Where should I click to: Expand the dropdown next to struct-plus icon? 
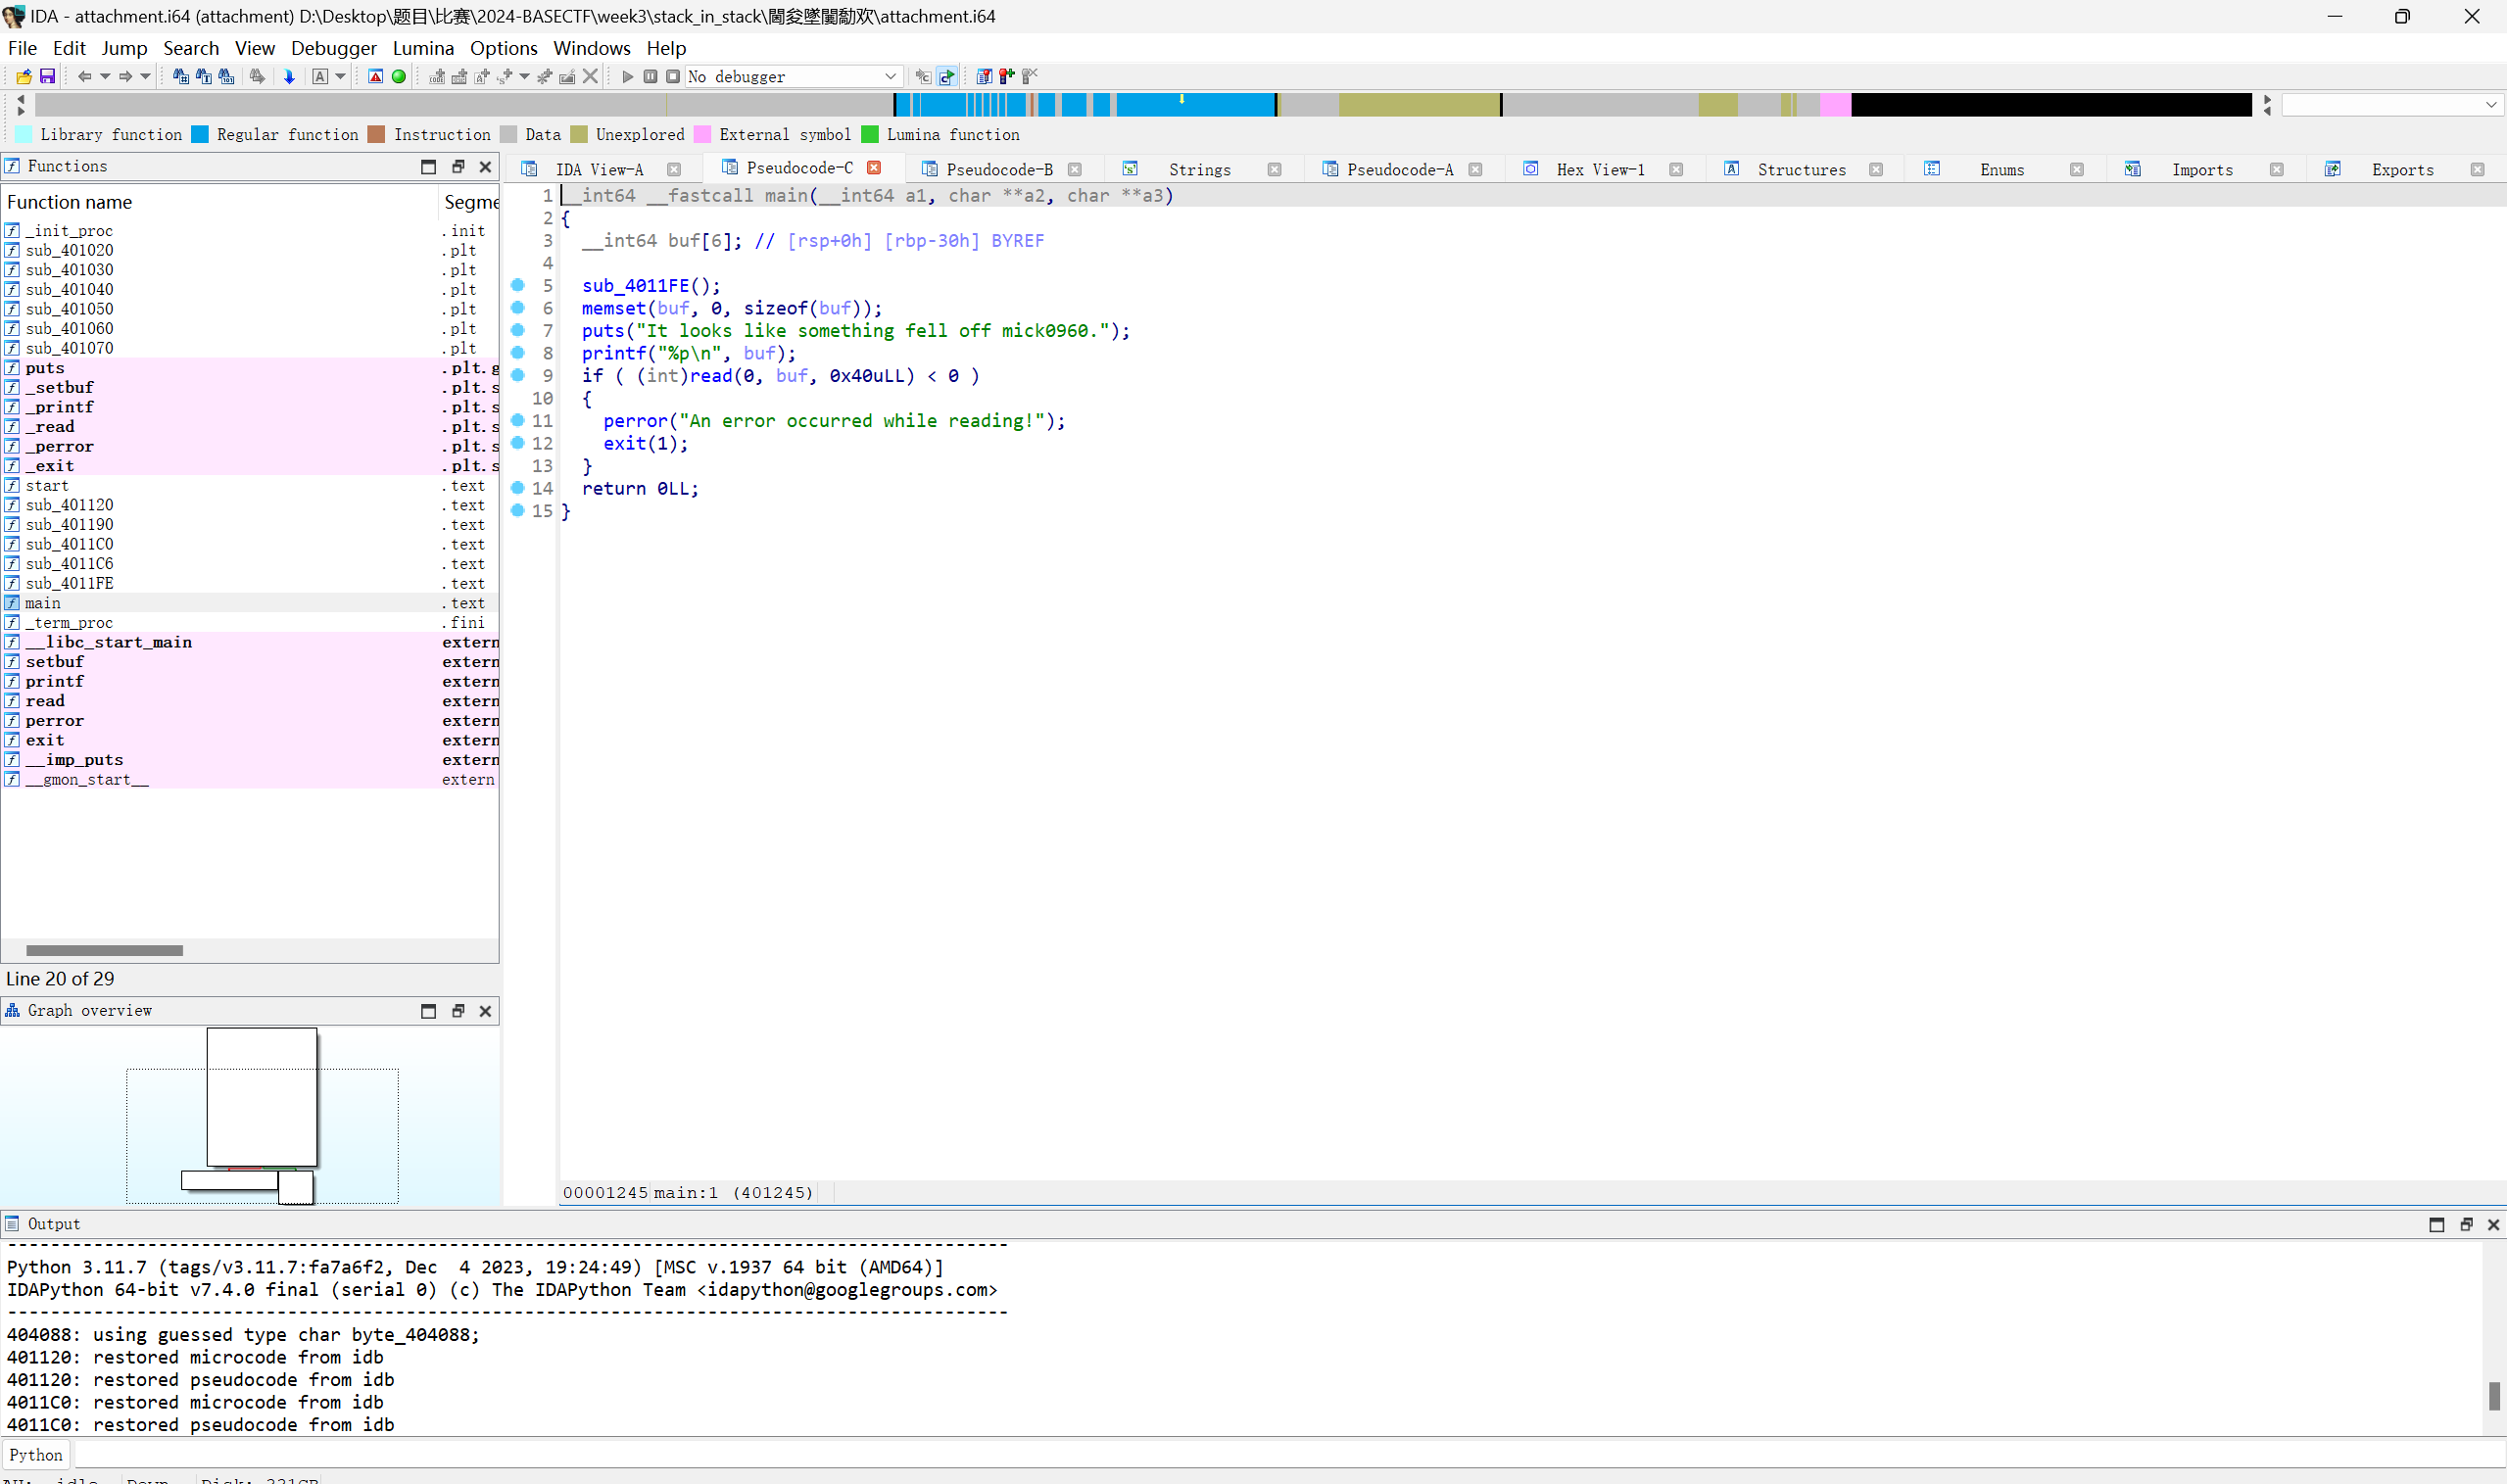click(524, 76)
